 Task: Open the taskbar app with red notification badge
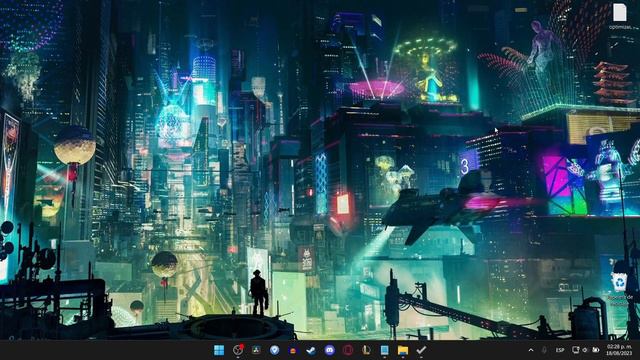point(238,350)
